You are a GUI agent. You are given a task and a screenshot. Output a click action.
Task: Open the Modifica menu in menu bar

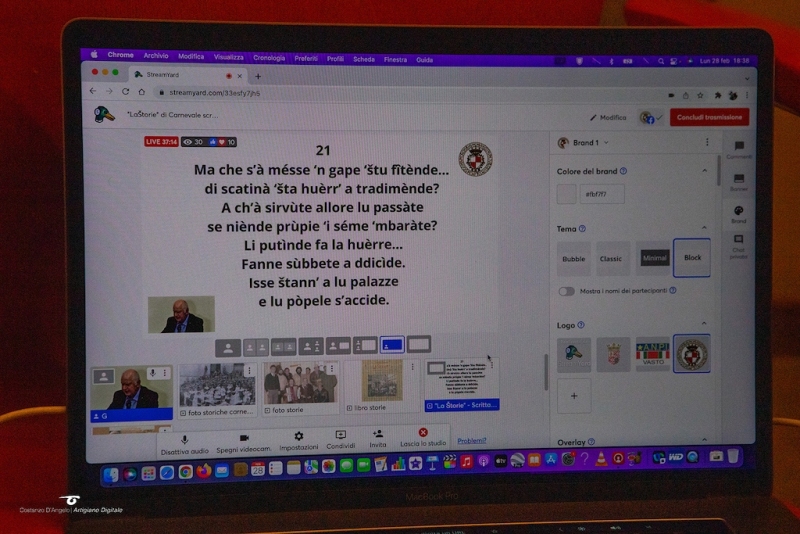191,57
